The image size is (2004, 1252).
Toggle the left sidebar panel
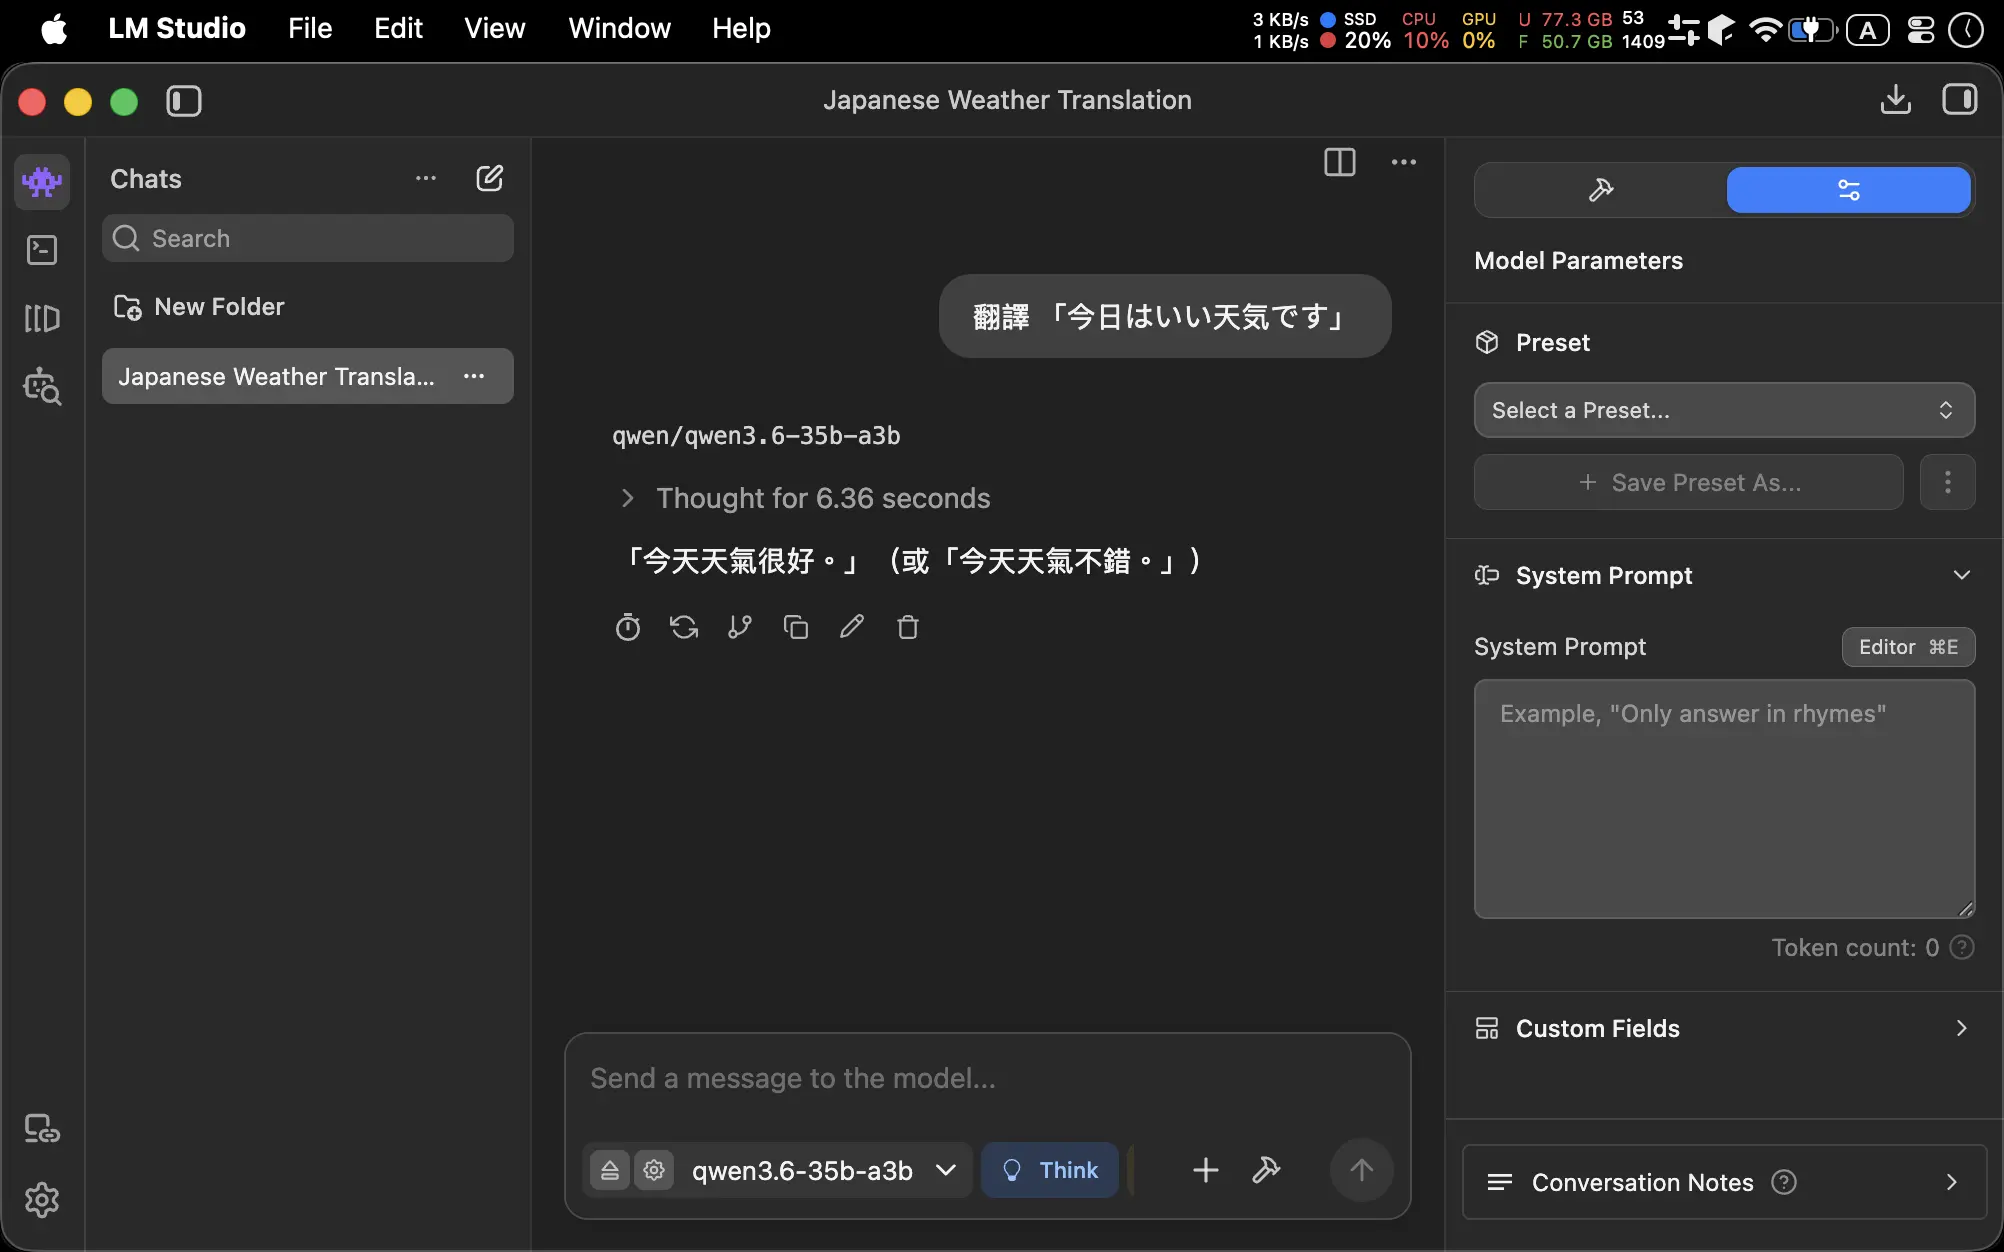[184, 101]
